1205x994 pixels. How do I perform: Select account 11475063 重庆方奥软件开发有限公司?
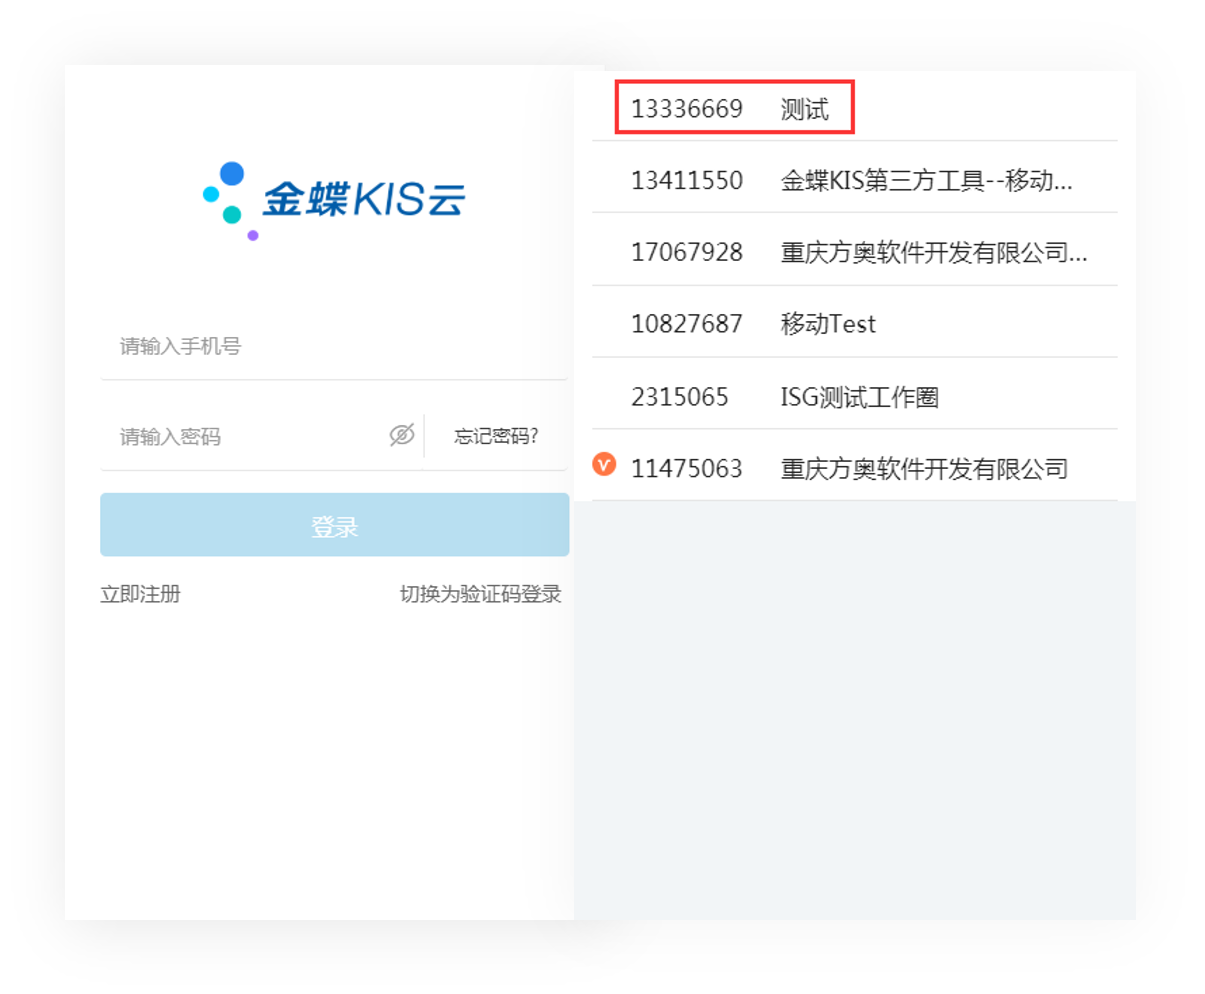854,466
